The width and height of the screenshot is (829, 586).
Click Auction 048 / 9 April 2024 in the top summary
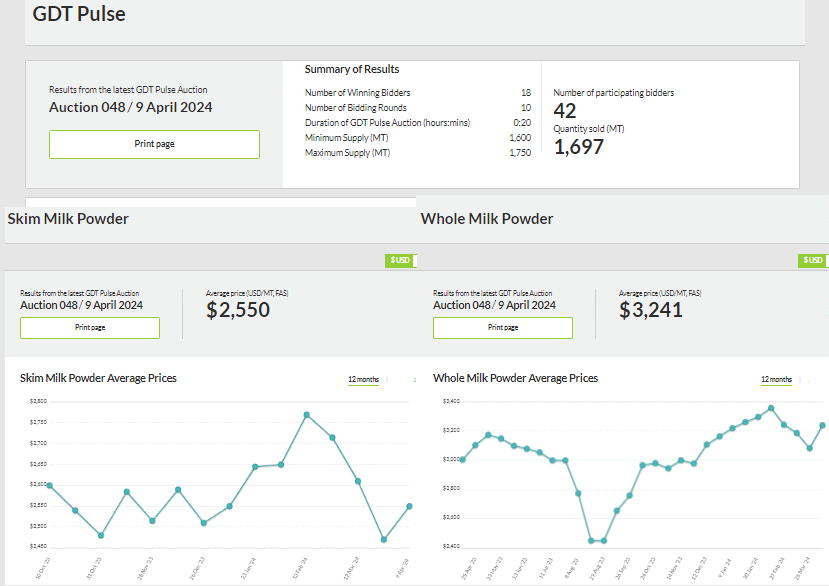pos(131,107)
